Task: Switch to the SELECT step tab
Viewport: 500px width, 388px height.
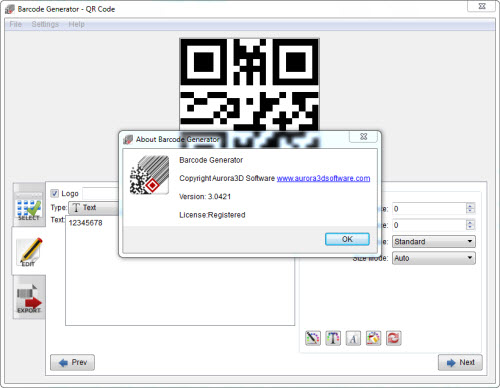Action: click(29, 205)
